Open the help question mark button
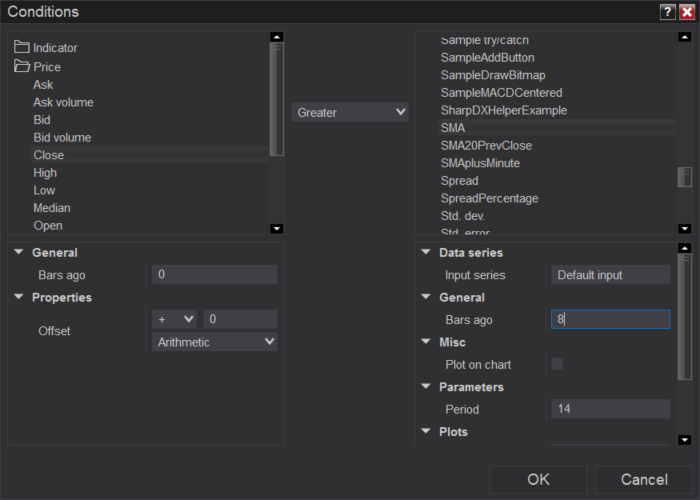 (667, 12)
